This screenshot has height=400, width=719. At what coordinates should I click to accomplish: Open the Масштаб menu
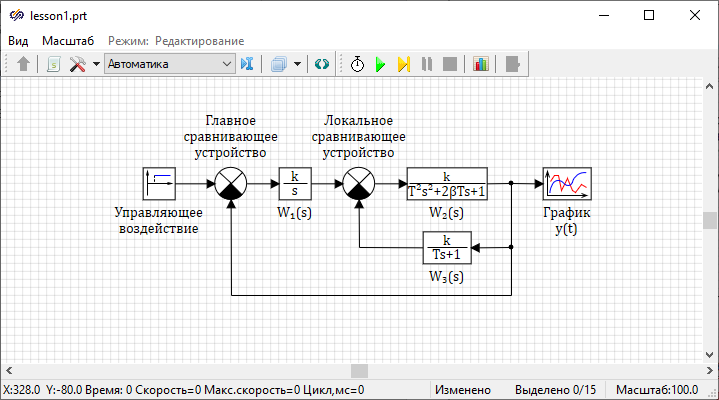[68, 41]
